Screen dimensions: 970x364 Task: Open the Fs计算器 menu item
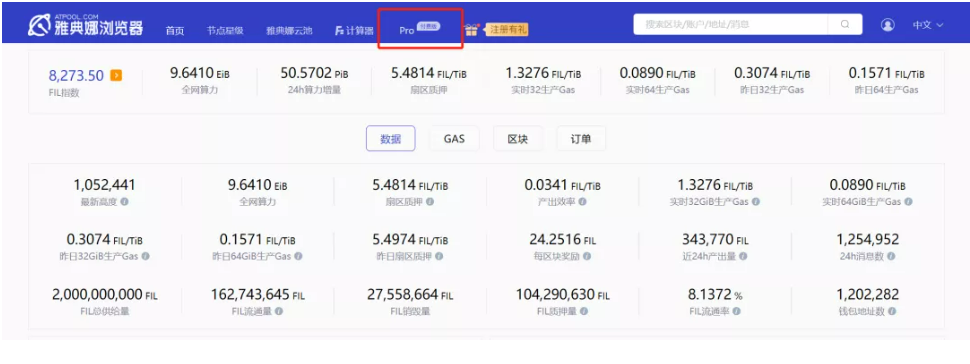click(354, 30)
